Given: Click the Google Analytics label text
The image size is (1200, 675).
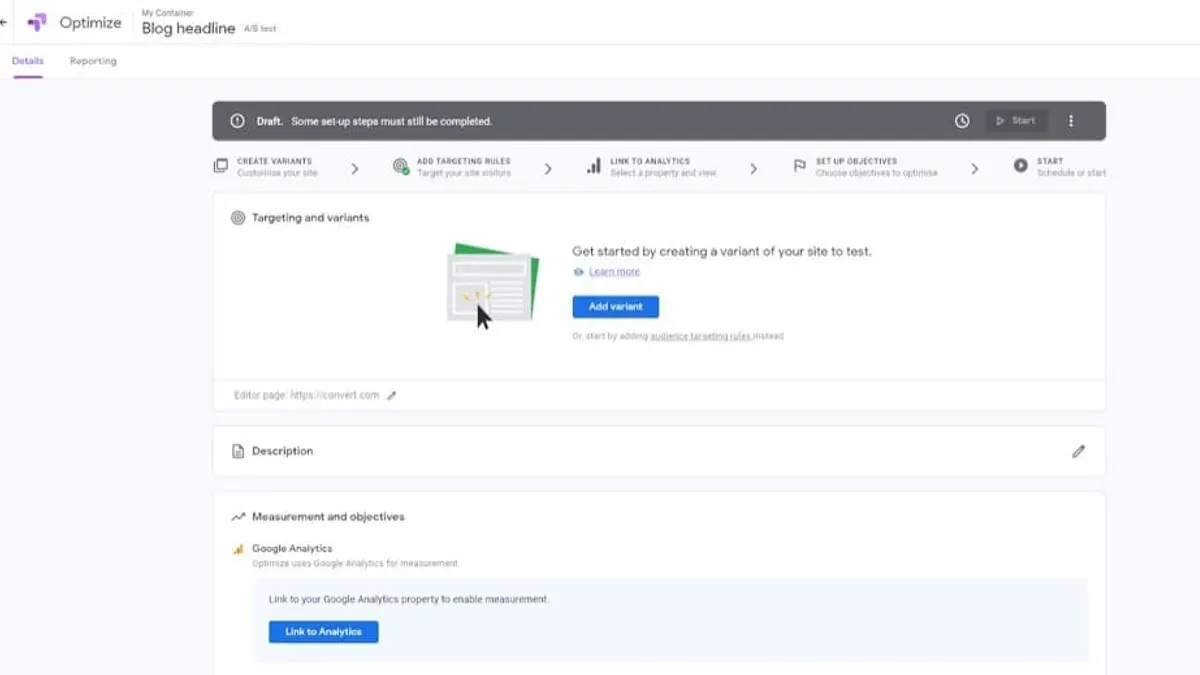Looking at the screenshot, I should point(292,549).
